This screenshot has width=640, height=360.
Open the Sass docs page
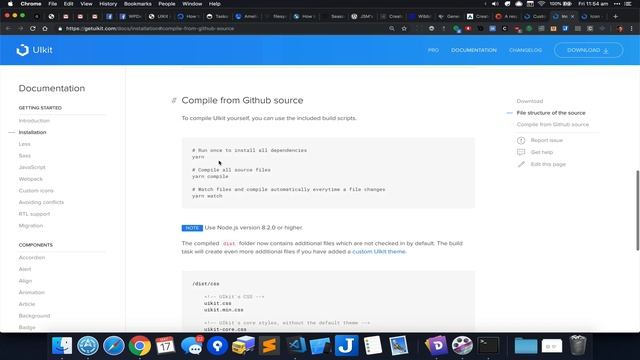coord(24,156)
